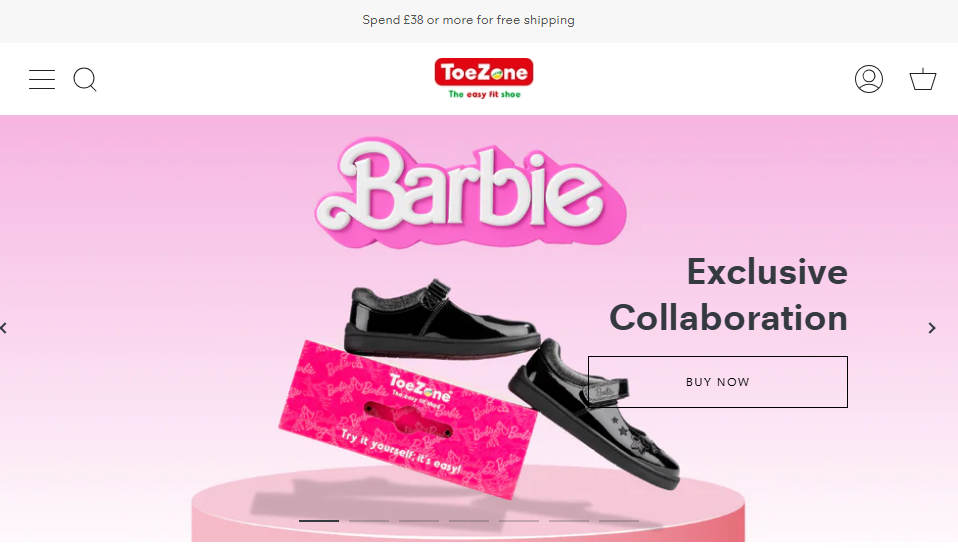Click the pink ToeZone shoe box

click(408, 419)
